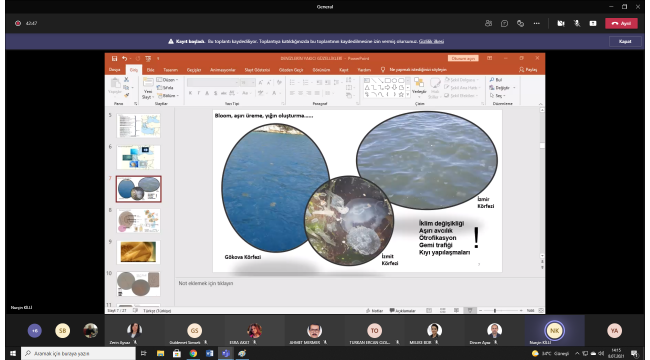Image resolution: width=650 pixels, height=360 pixels.
Task: Open the Görünüm ribbon tab
Action: [x=321, y=70]
